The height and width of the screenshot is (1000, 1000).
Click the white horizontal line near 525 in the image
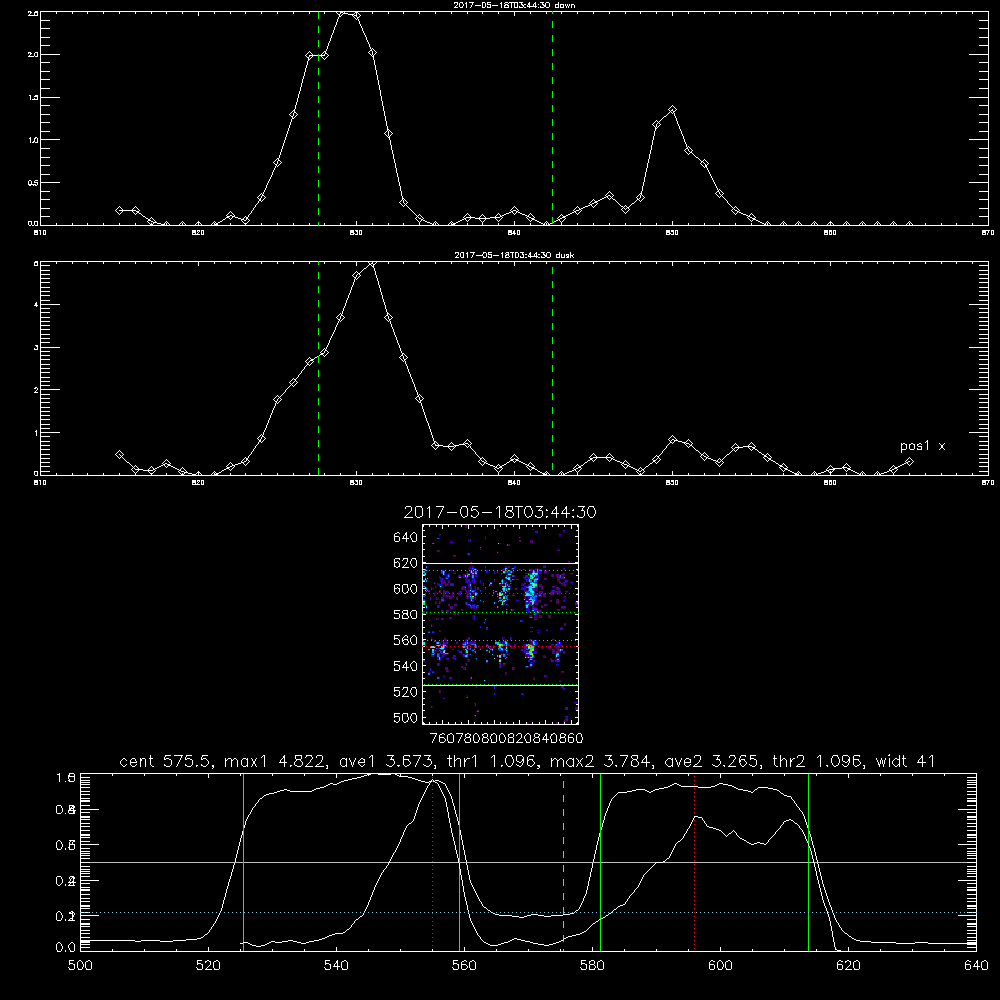click(500, 685)
